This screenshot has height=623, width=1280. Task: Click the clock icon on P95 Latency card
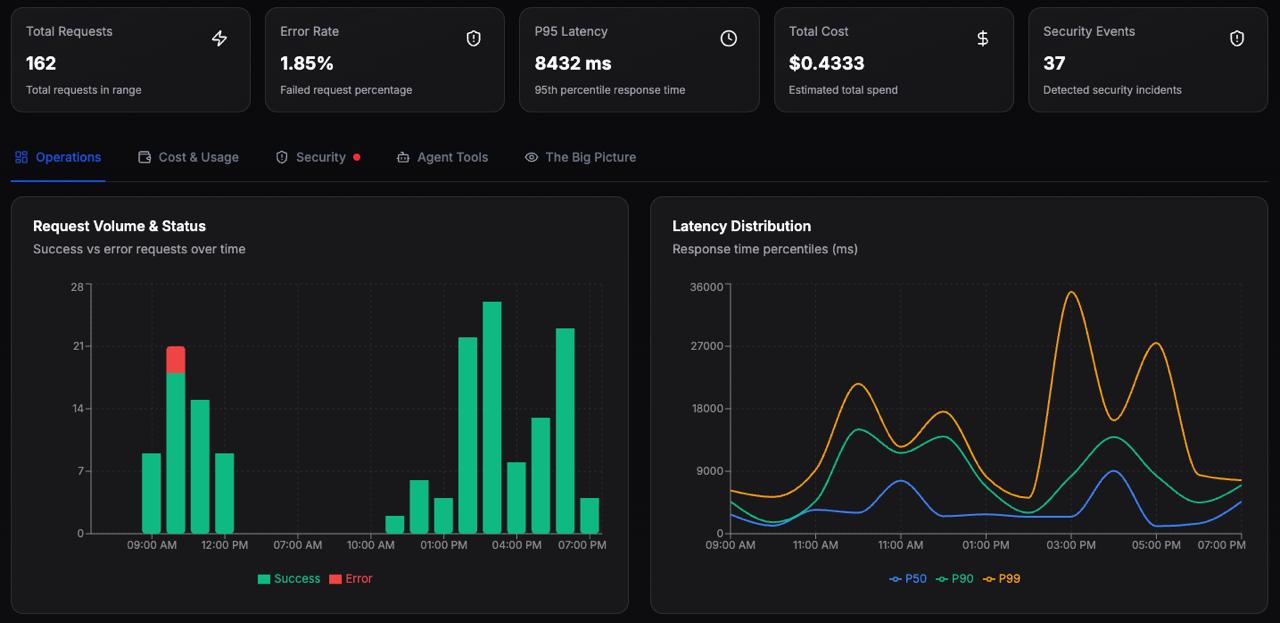[729, 38]
